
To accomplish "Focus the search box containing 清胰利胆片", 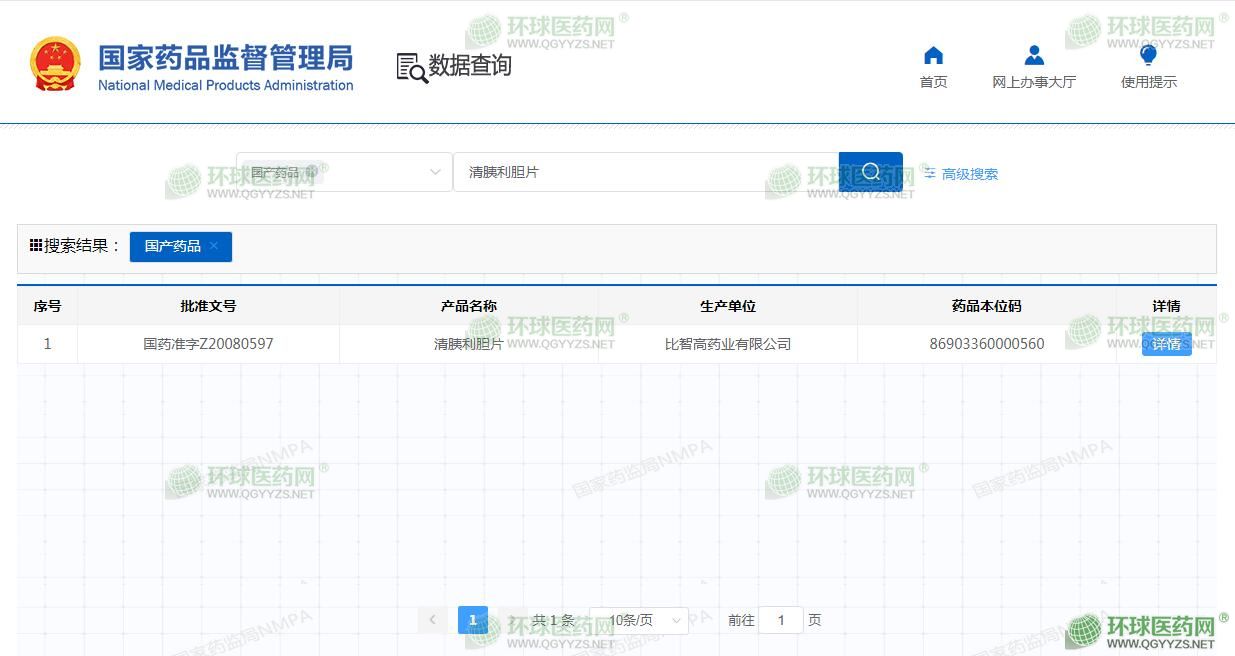I will pos(645,172).
